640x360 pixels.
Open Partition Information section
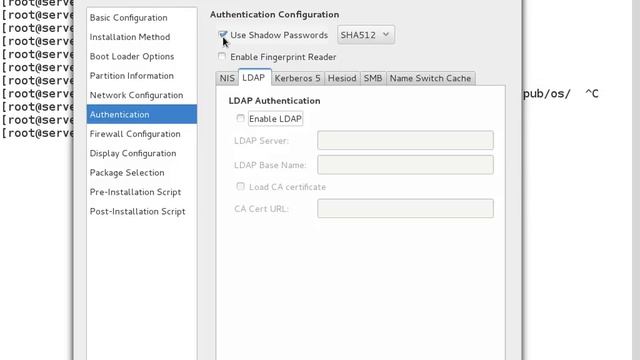(141, 76)
